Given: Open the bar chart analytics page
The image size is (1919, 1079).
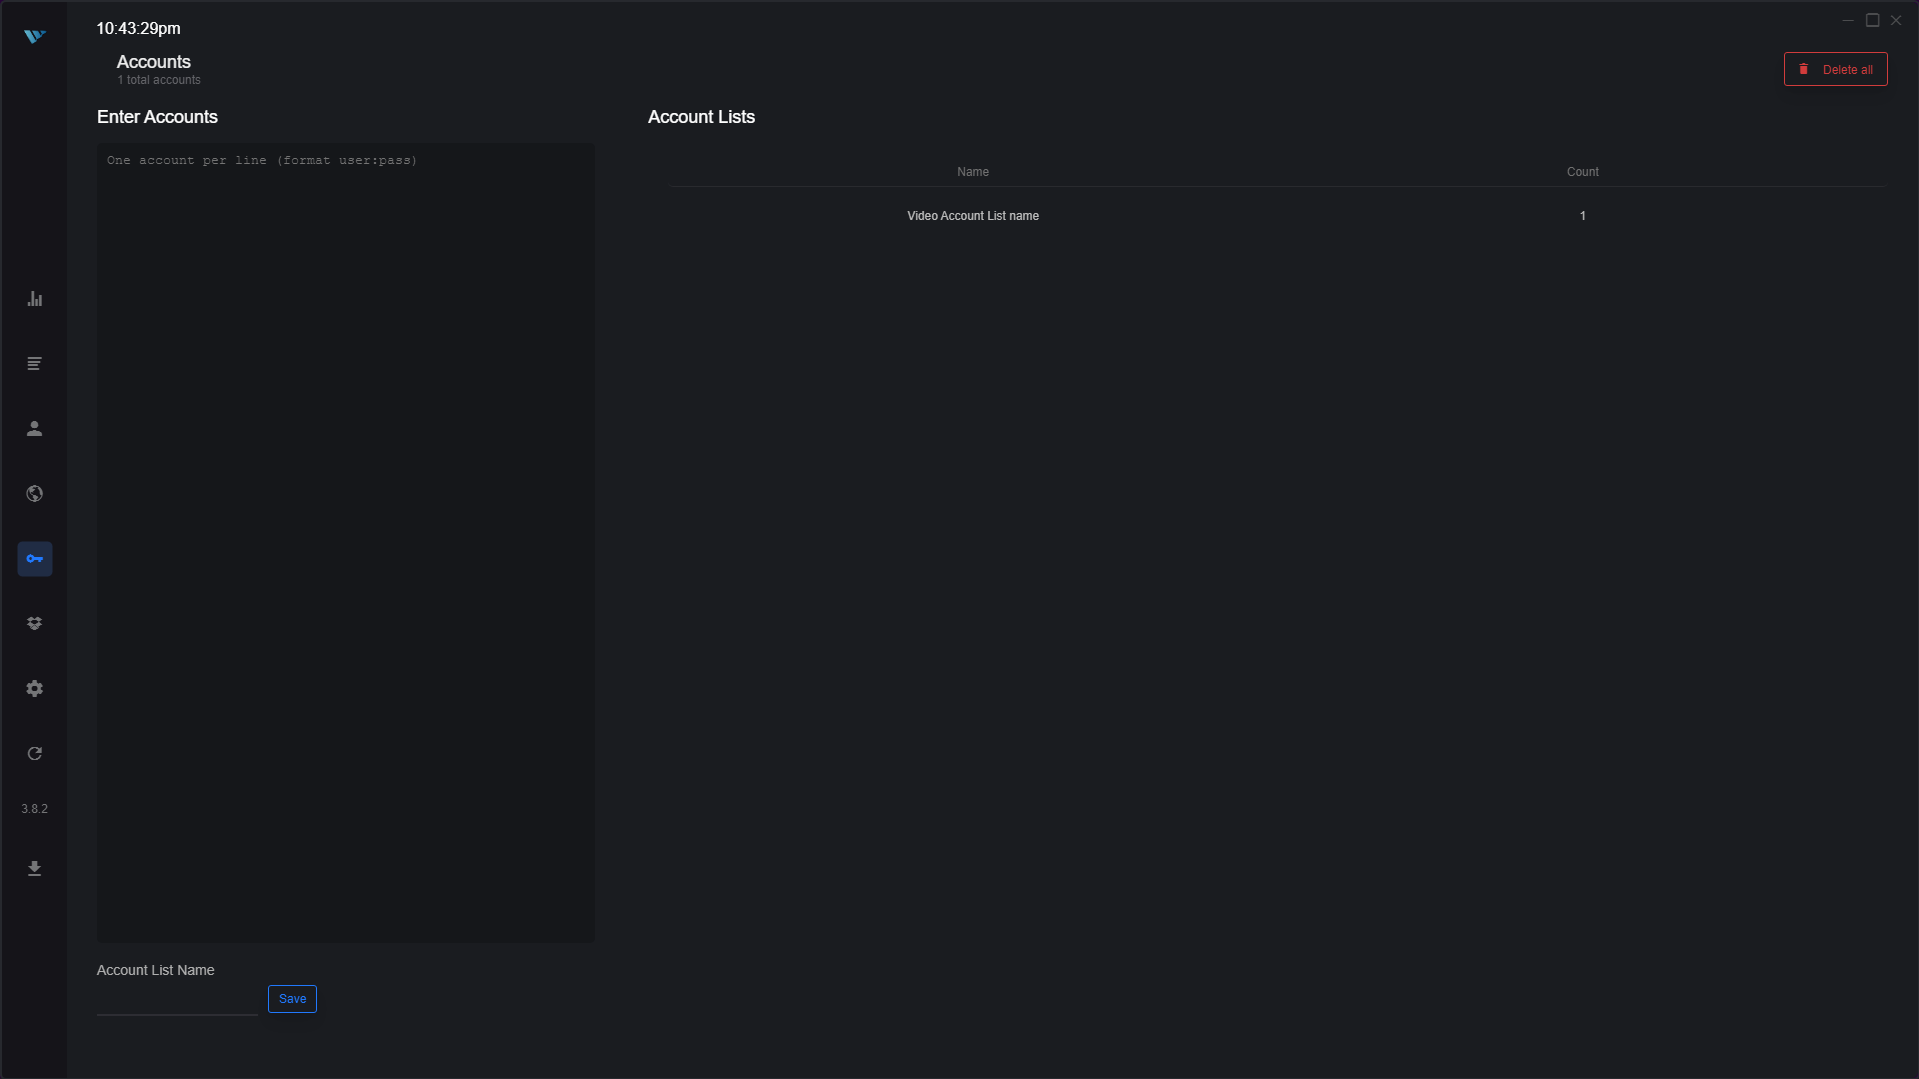Looking at the screenshot, I should click(x=35, y=299).
